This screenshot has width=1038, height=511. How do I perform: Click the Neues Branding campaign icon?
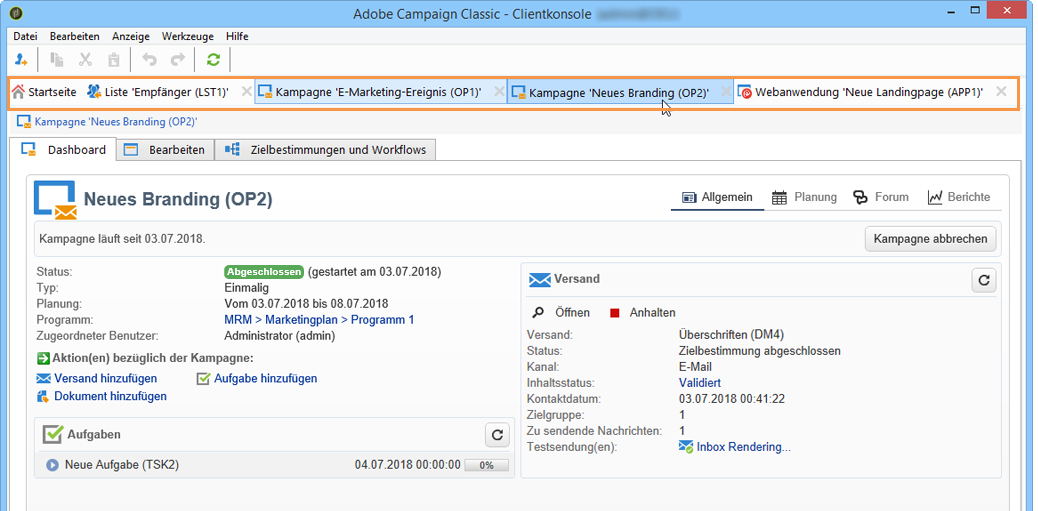tap(56, 199)
